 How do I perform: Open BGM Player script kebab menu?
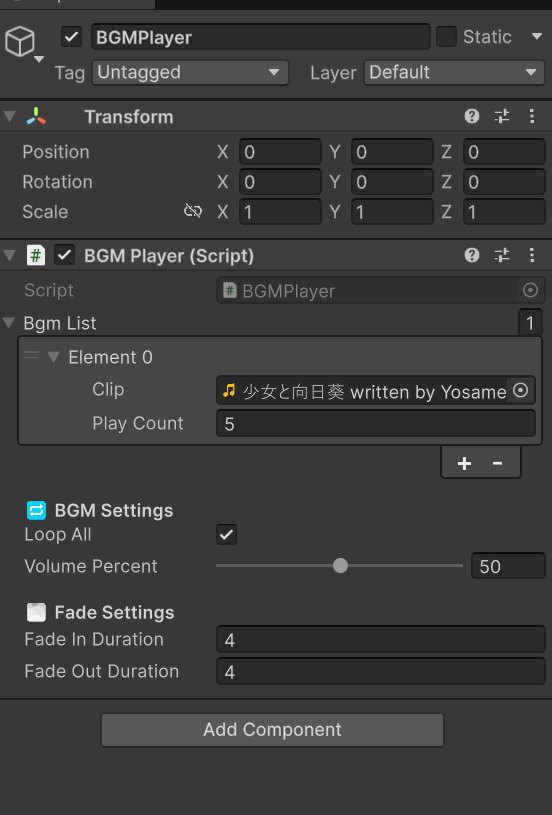point(532,255)
